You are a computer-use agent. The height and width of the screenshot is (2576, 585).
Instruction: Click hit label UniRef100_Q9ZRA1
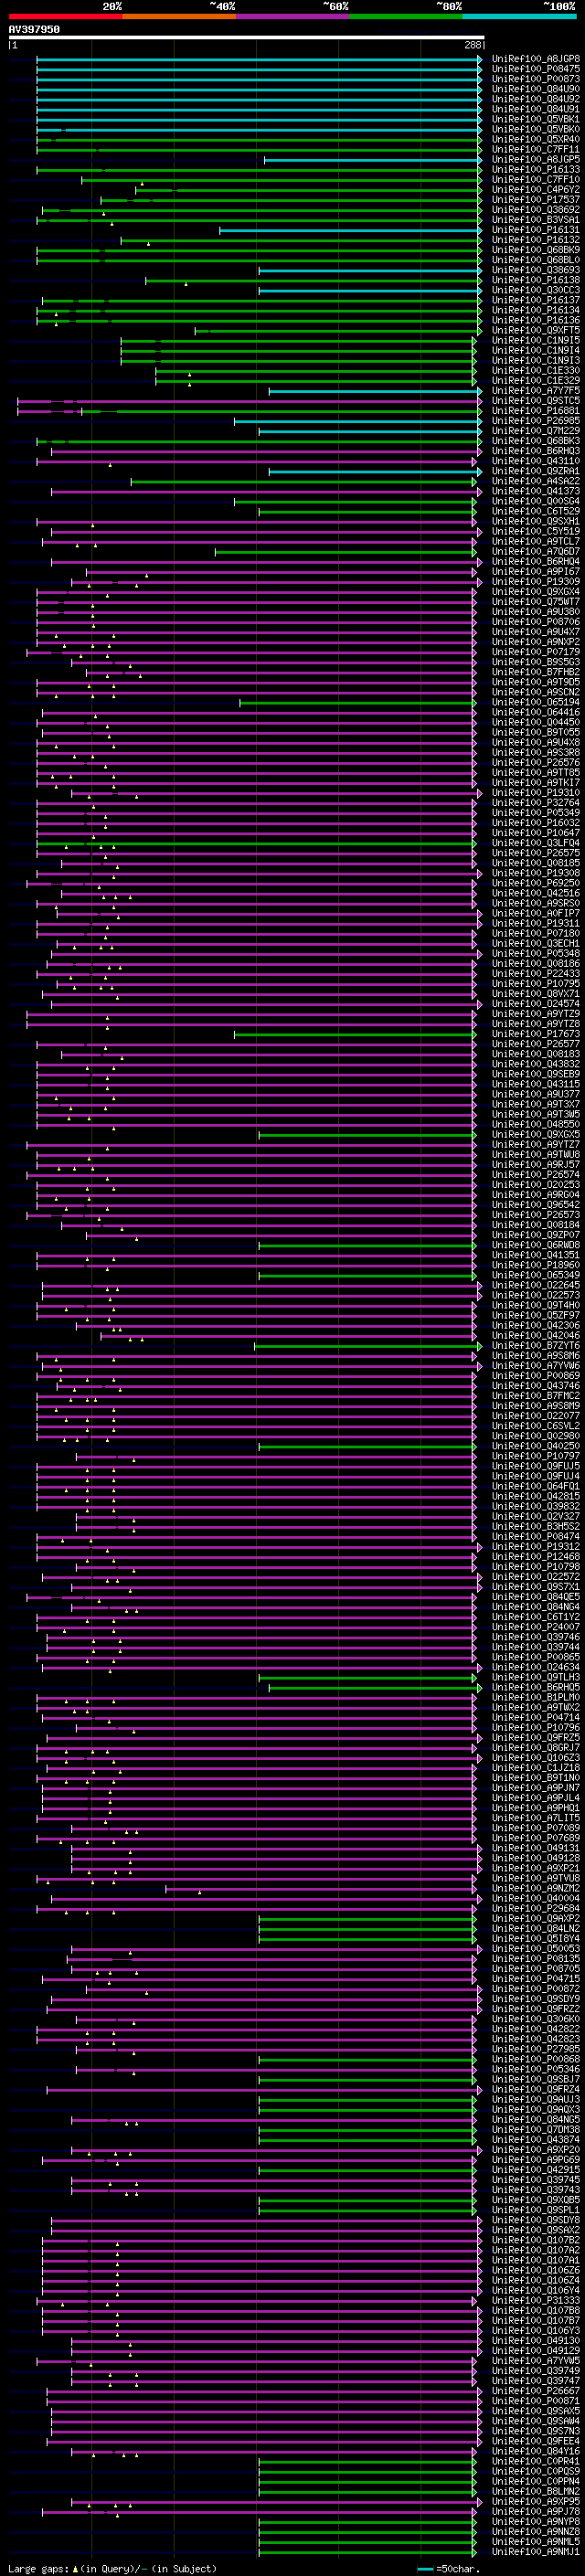pos(536,471)
